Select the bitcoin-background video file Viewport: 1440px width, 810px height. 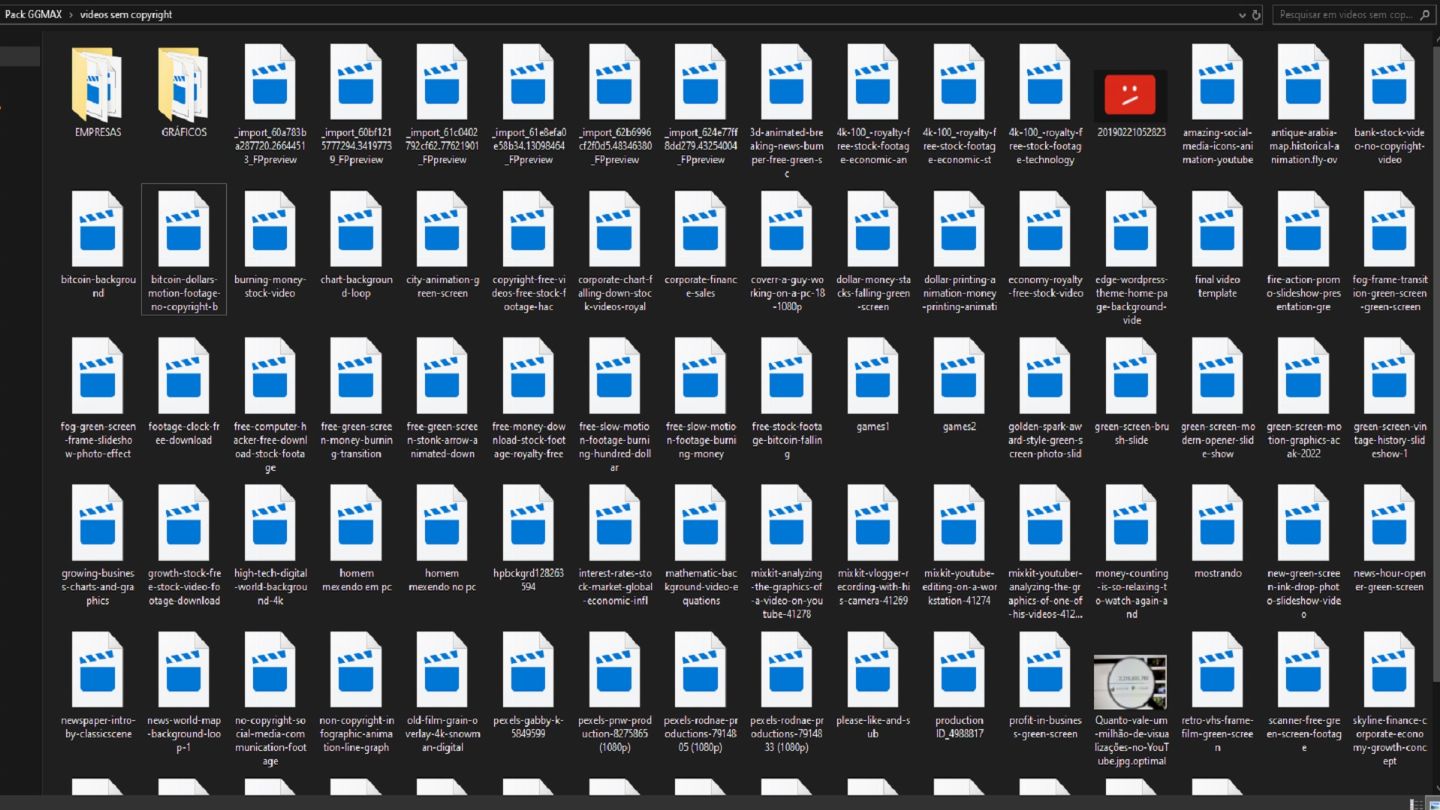97,245
